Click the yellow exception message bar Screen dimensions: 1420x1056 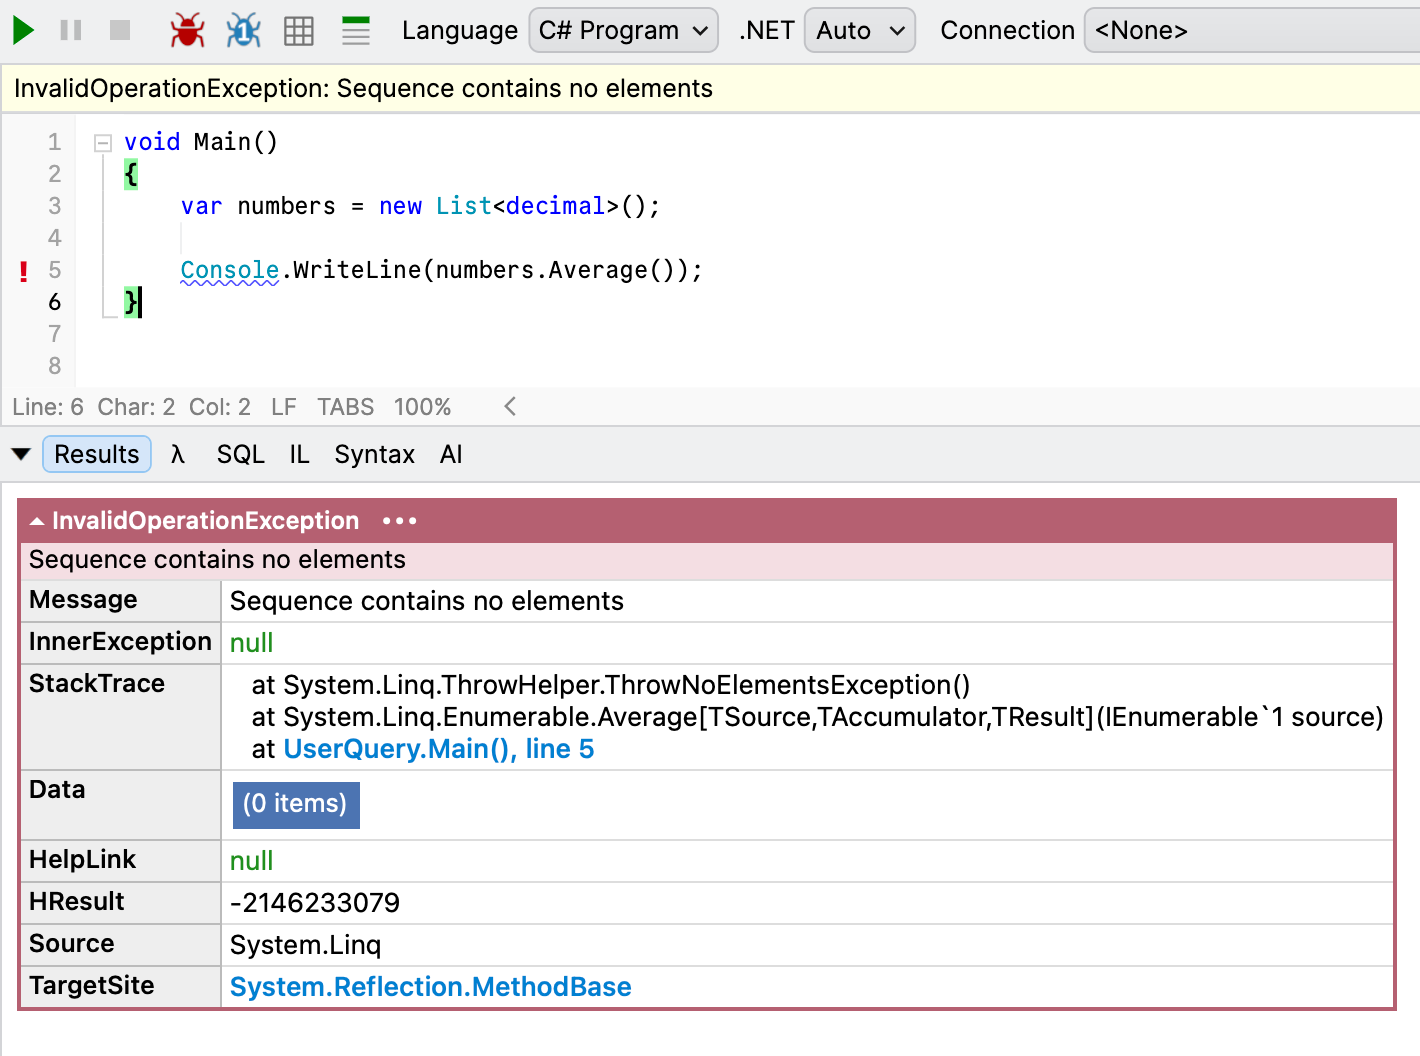[x=710, y=89]
